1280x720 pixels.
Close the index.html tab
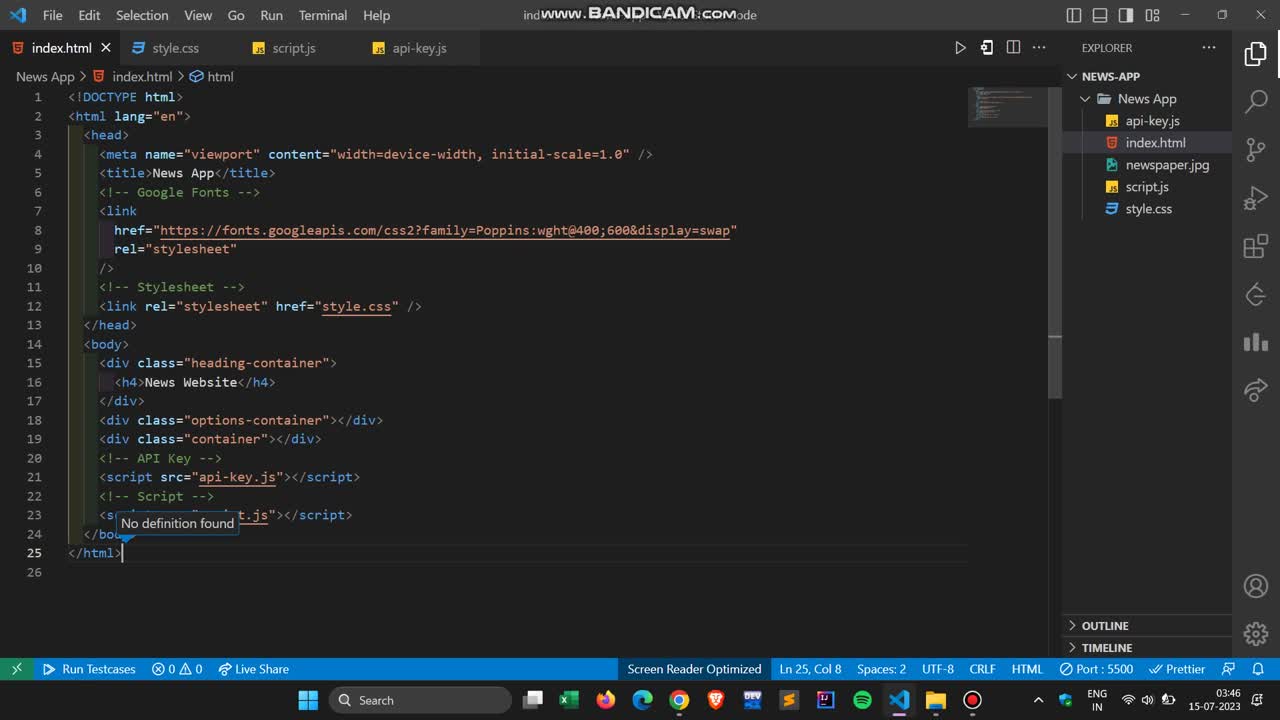[106, 48]
